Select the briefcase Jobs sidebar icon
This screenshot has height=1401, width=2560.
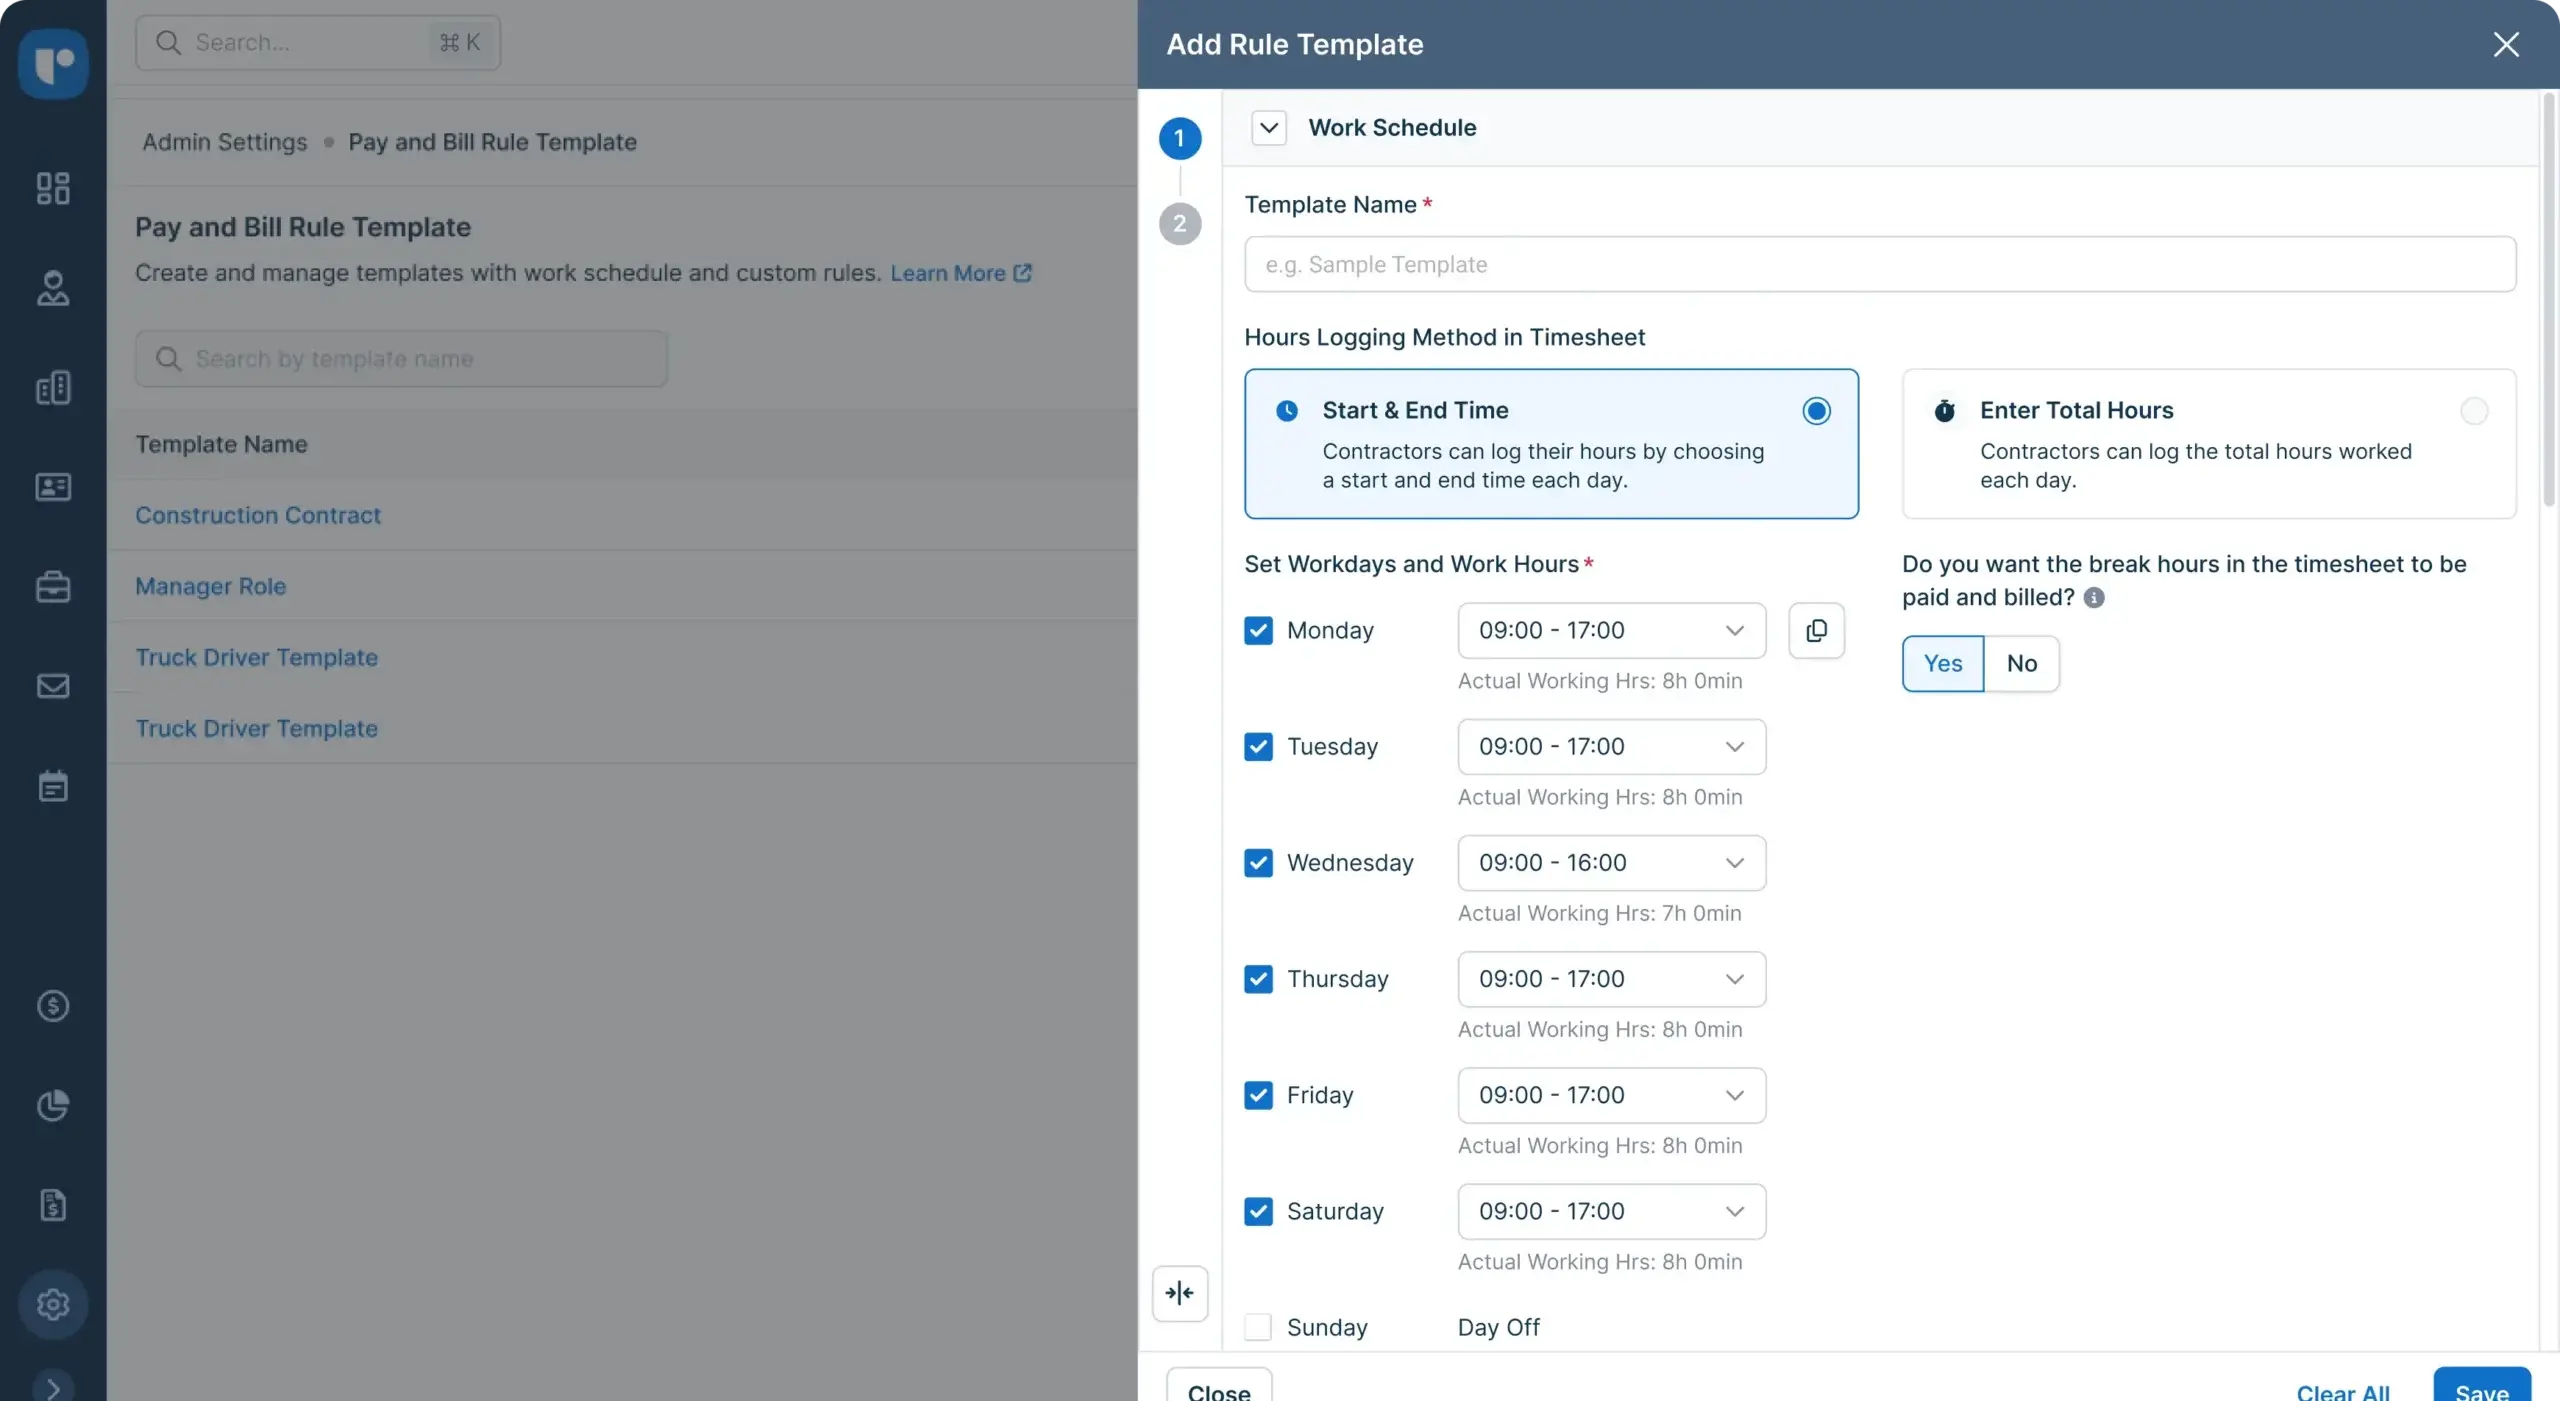point(53,586)
